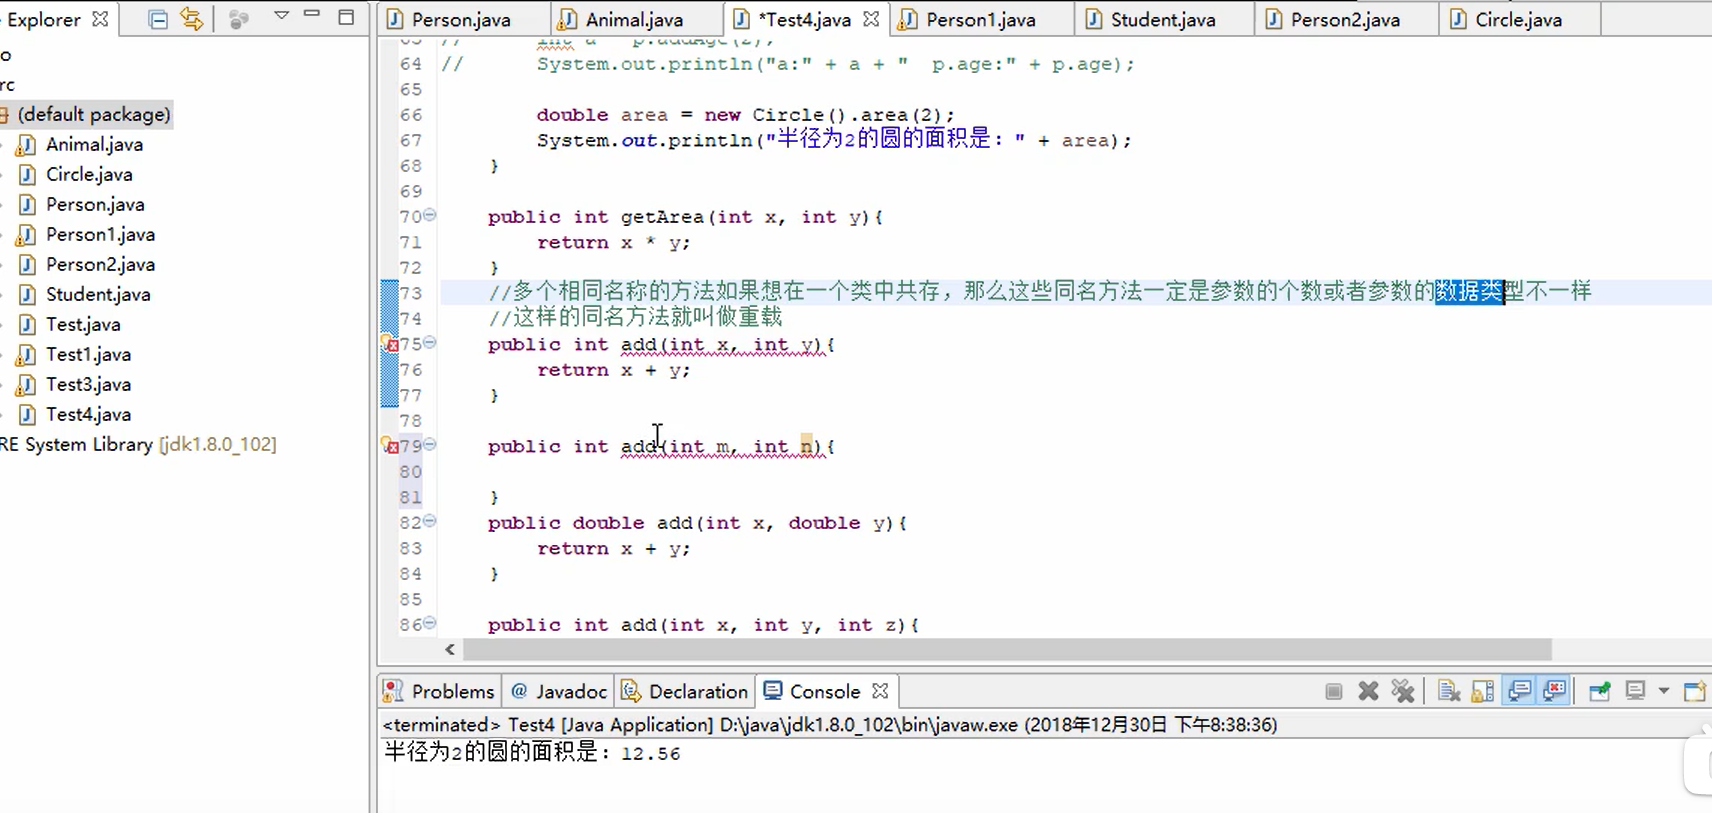Click the Test4.java file icon in tree

[x=27, y=414]
